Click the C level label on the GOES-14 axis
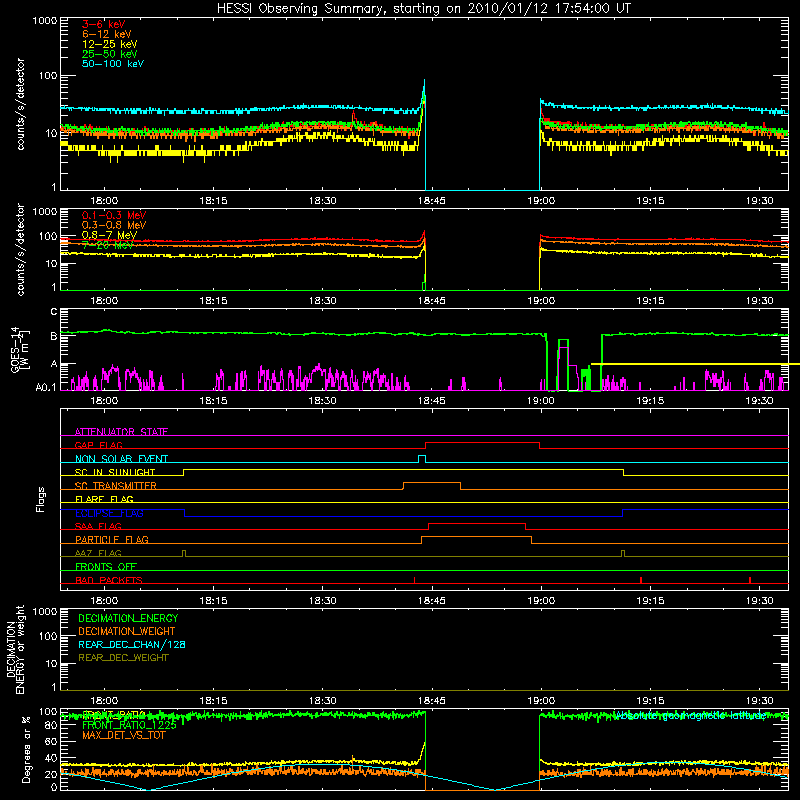This screenshot has height=800, width=800. 54,312
